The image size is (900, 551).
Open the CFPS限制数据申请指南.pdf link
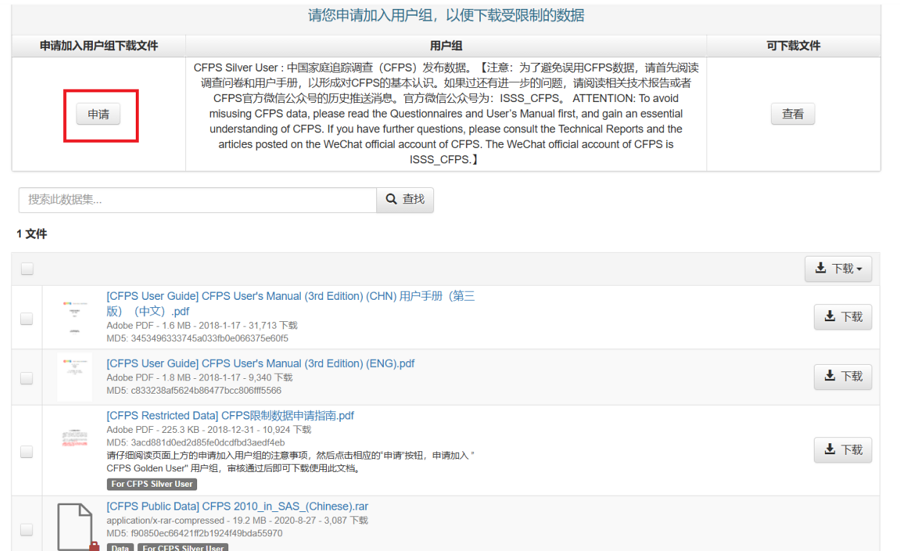[x=230, y=416]
